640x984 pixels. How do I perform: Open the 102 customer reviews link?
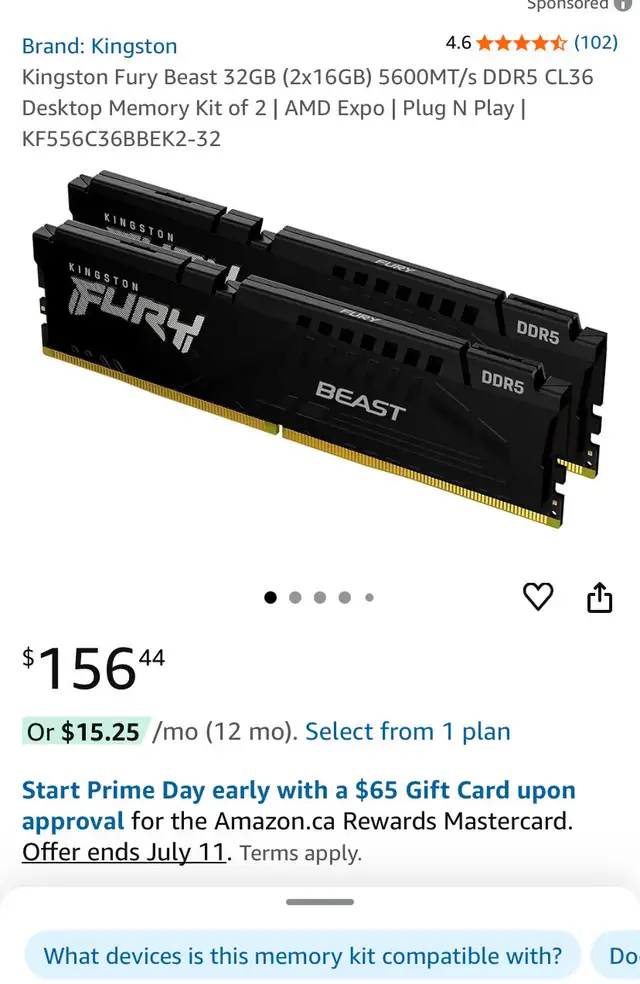click(x=595, y=43)
